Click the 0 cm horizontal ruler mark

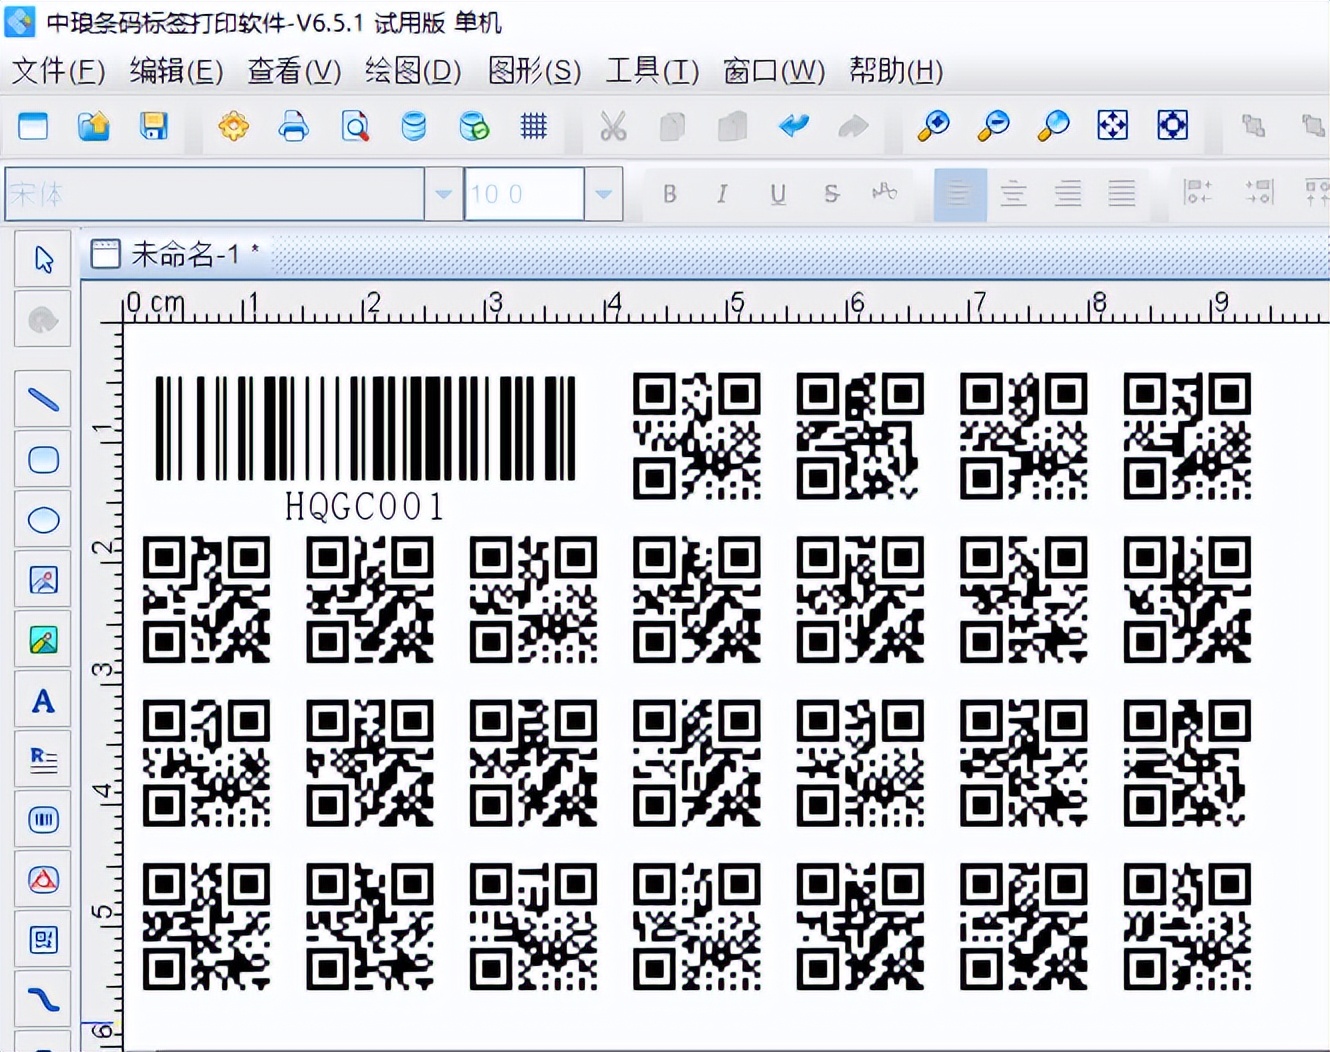coord(155,302)
